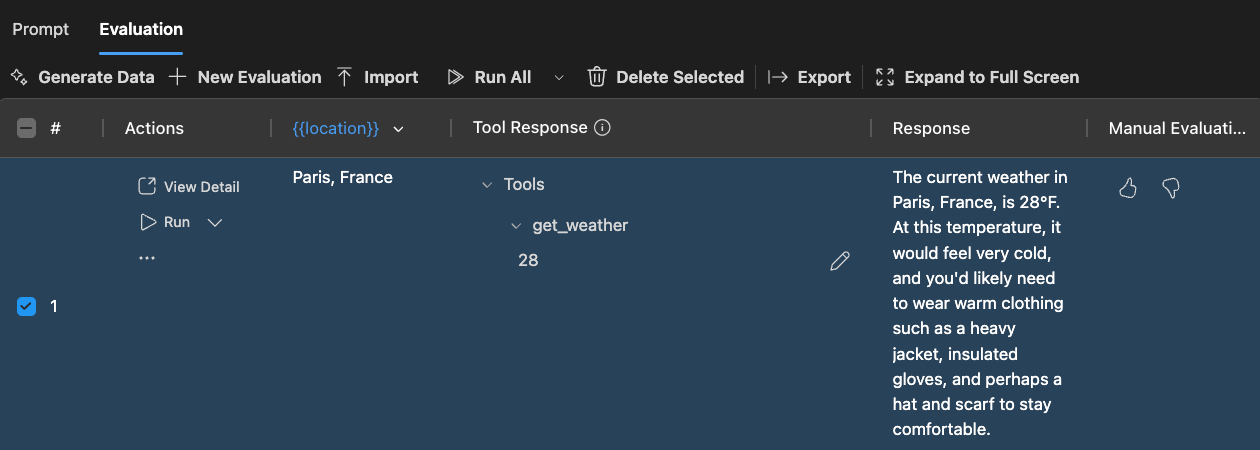This screenshot has height=450, width=1260.
Task: Collapse the Tools tree node
Action: pos(487,185)
